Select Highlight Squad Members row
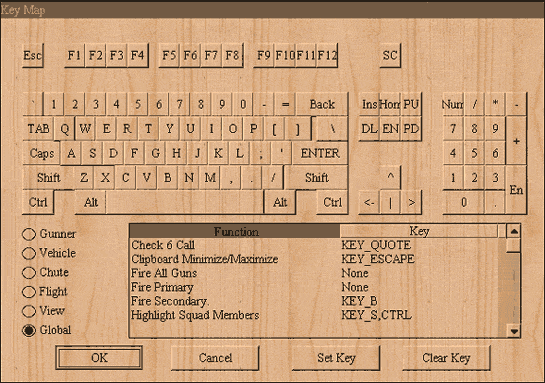545x383 pixels. tap(314, 315)
